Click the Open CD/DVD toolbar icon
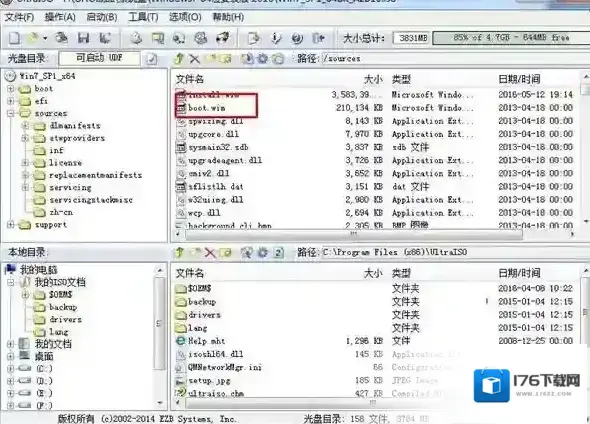This screenshot has height=424, width=590. tap(61, 38)
